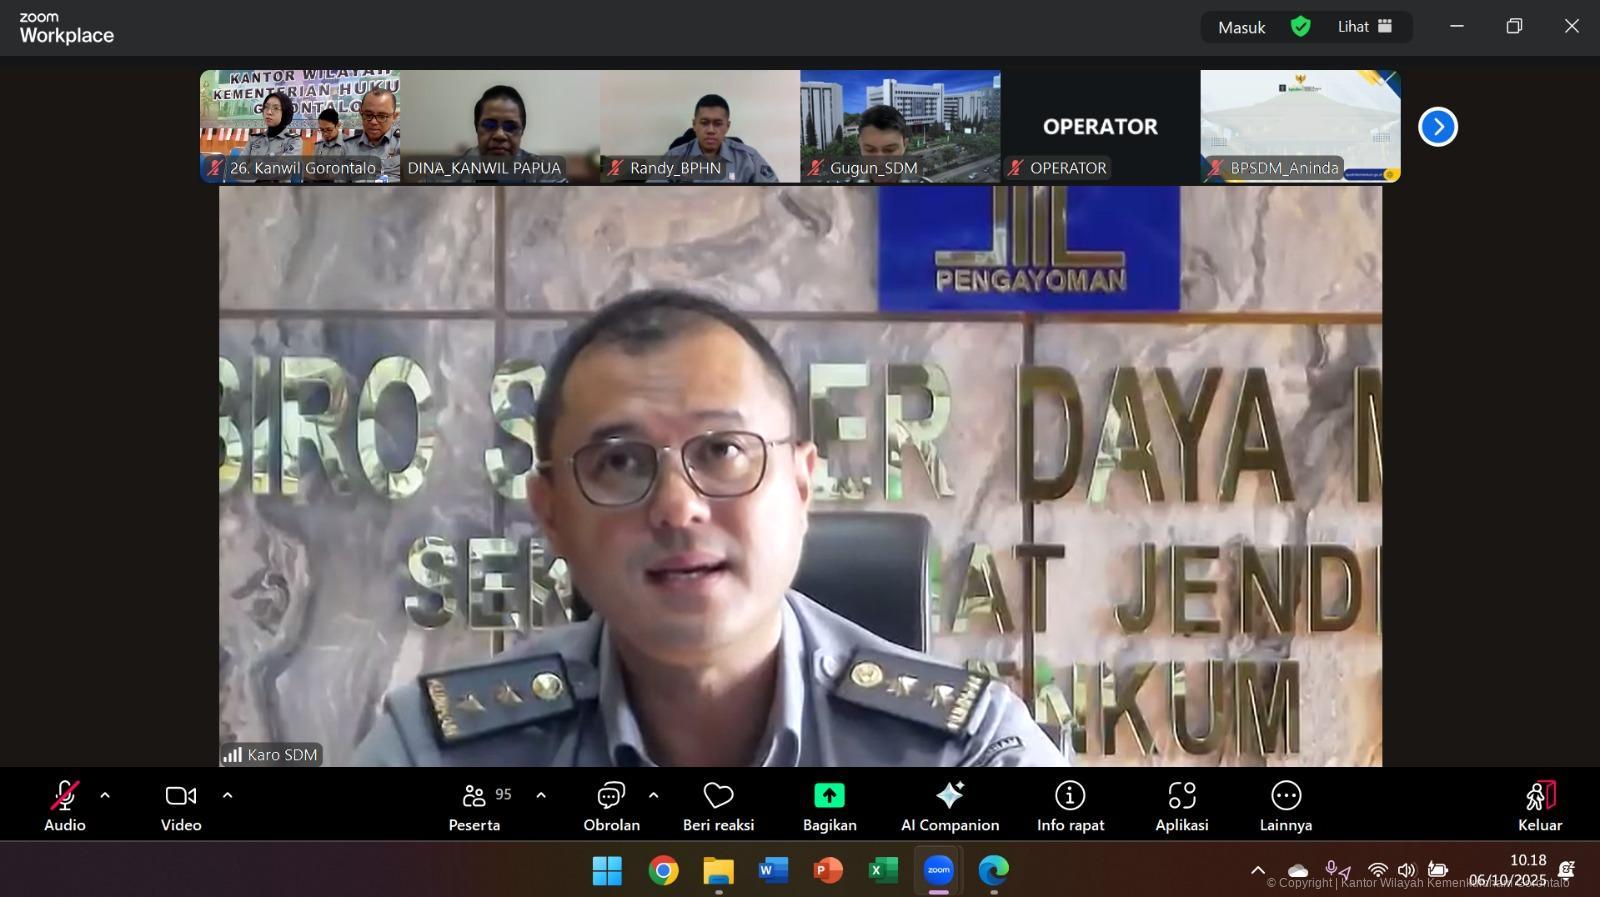Expand the Peserta options arrow

(x=541, y=796)
